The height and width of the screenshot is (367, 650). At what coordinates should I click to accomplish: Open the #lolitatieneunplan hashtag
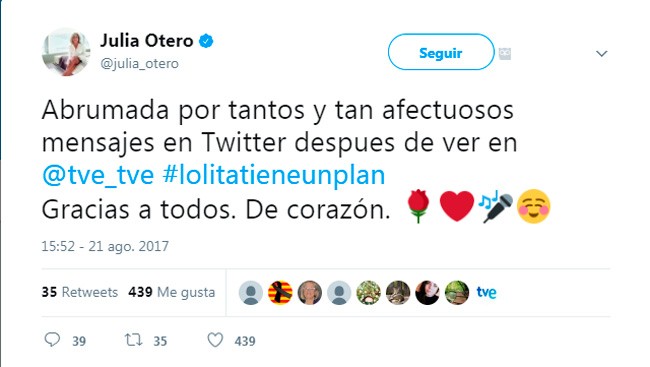pos(274,175)
